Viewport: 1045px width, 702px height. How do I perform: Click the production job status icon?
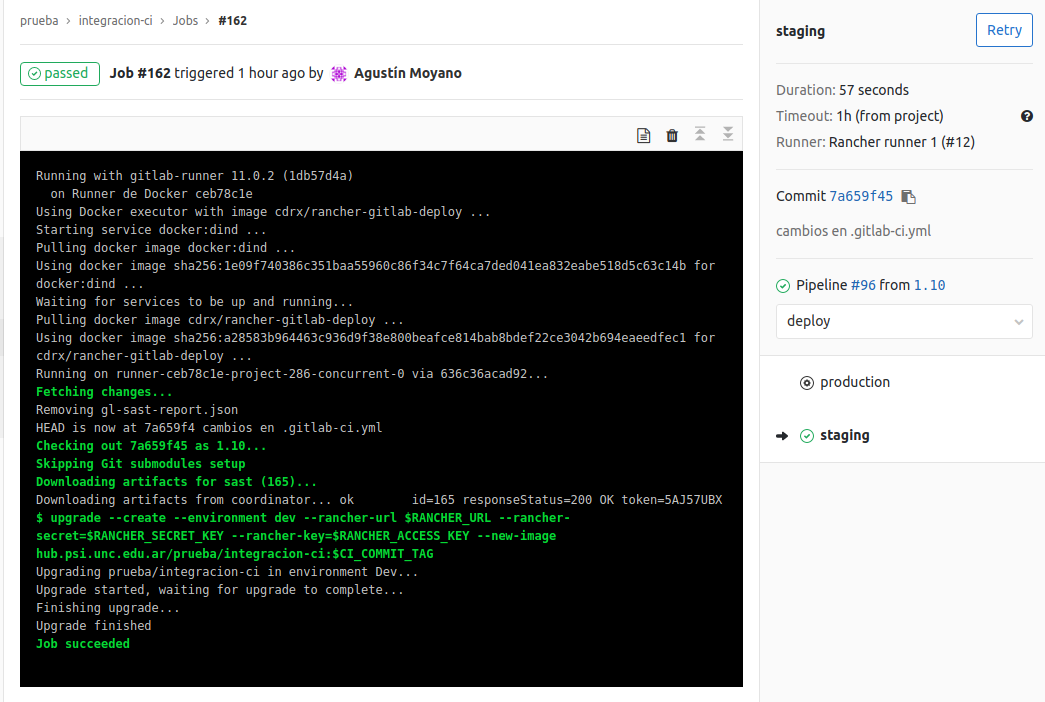pos(806,383)
